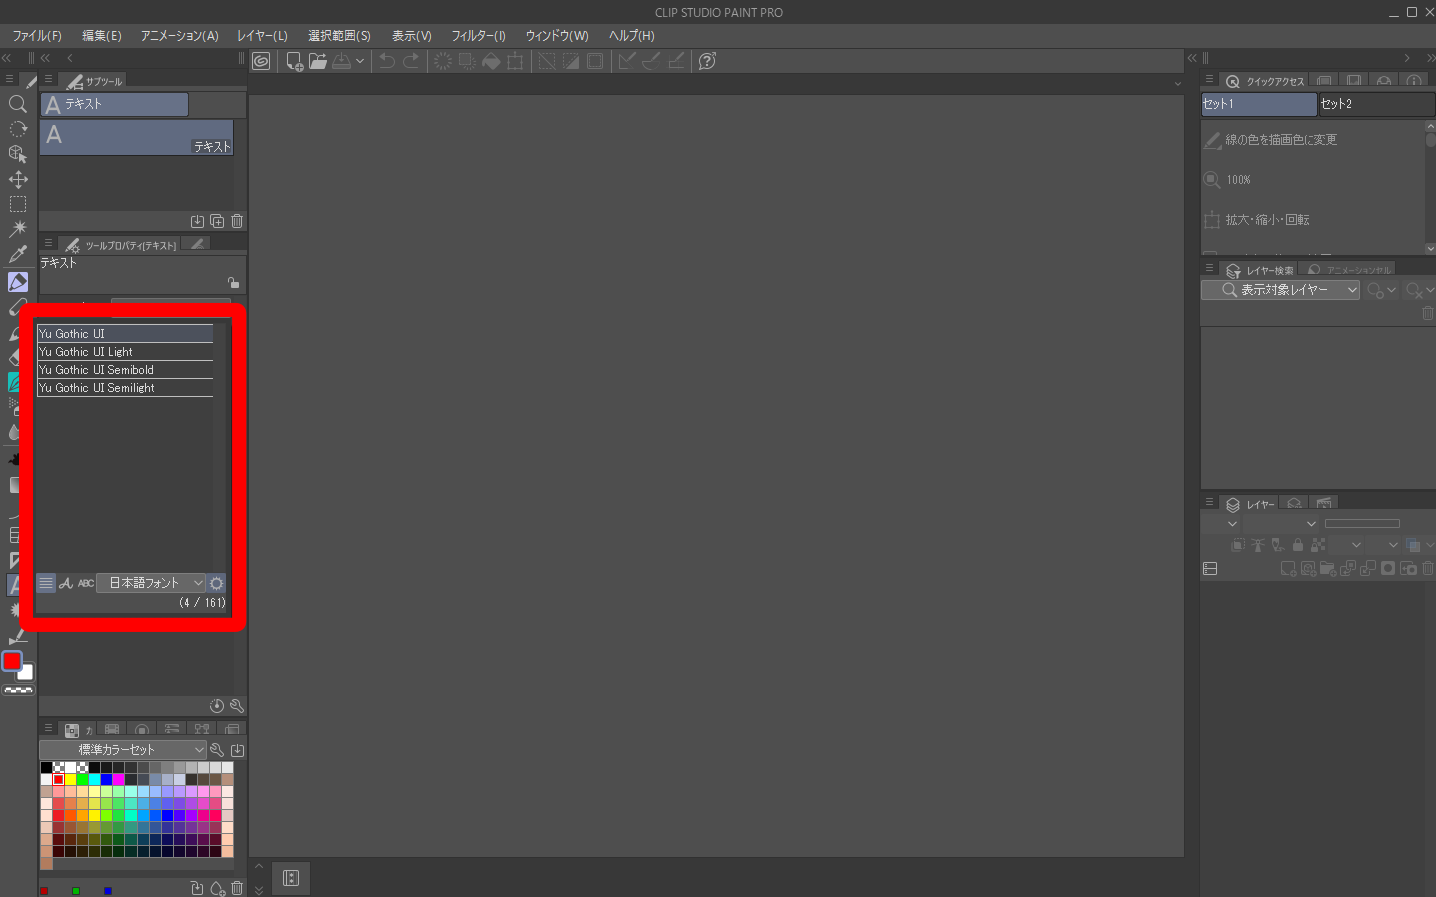Click 線の色を描画色に変更 in Quick Access
The height and width of the screenshot is (897, 1436).
click(x=1280, y=140)
